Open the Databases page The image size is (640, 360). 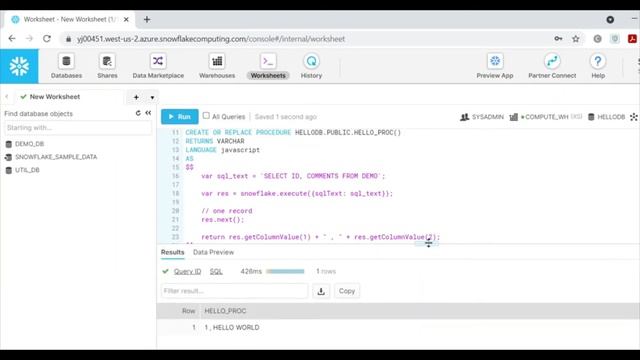point(66,66)
